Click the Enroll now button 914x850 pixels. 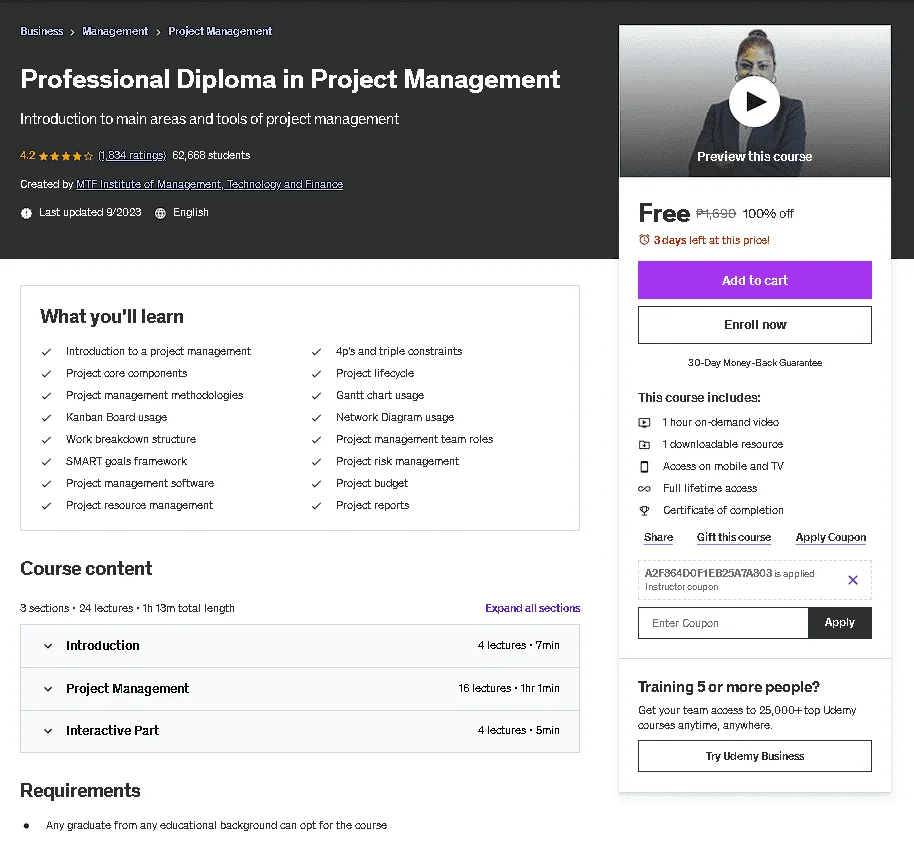pyautogui.click(x=754, y=325)
